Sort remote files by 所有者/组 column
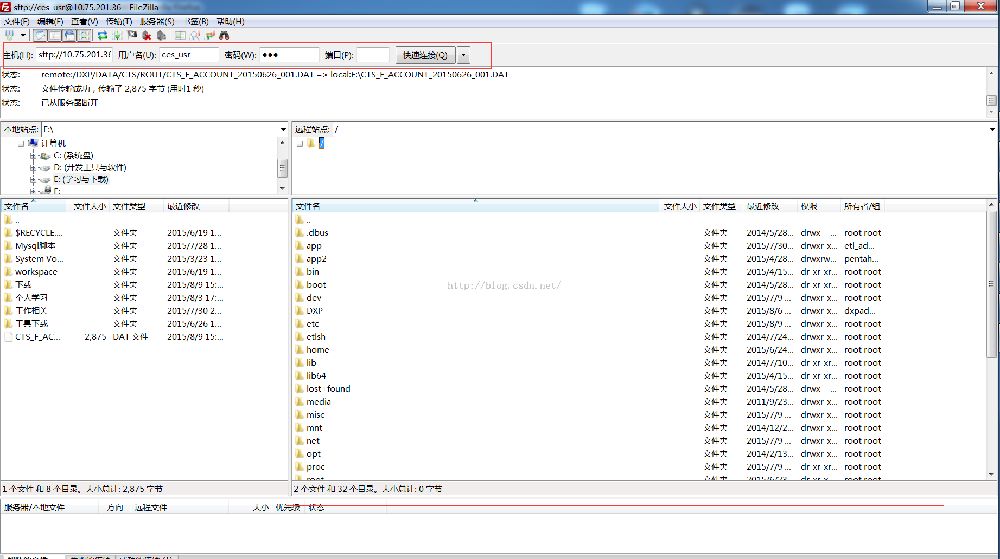The image size is (1000, 559). pos(862,207)
